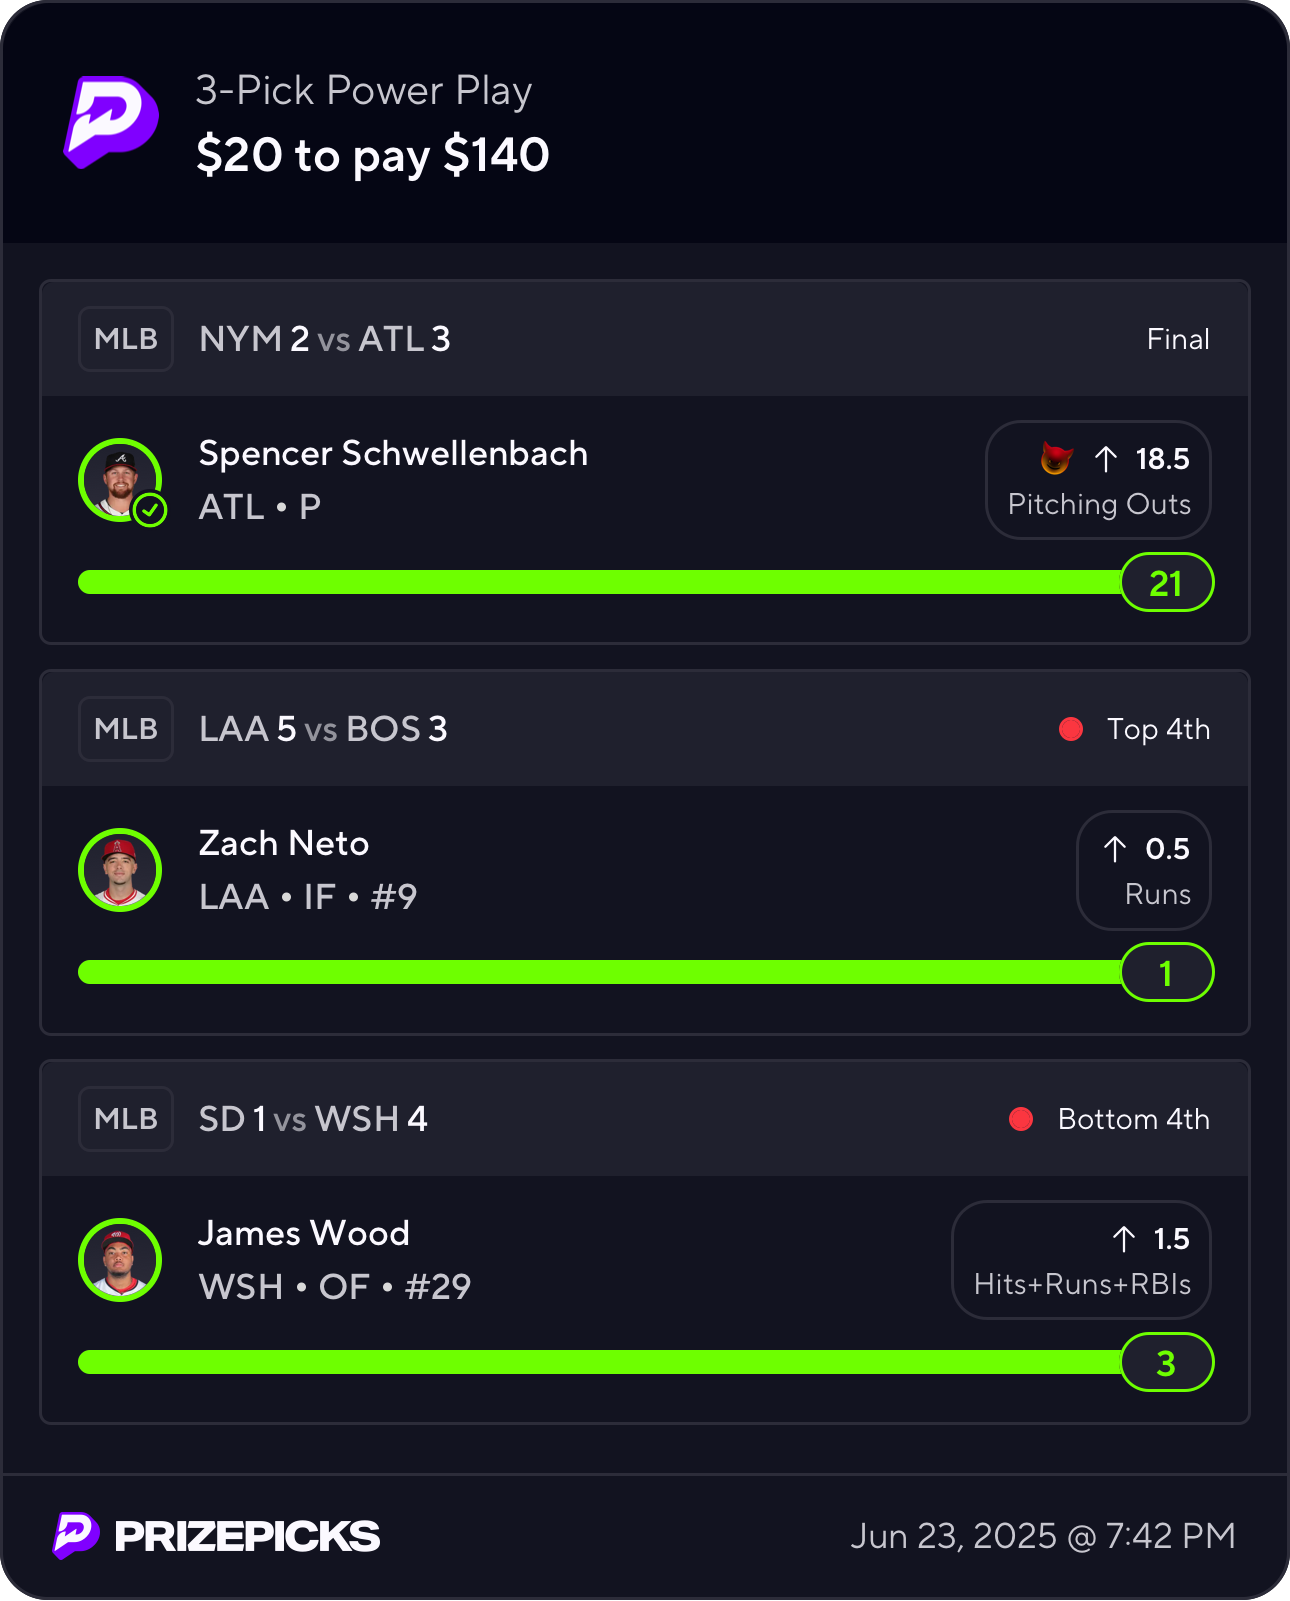Open Zach Neto's player photo
This screenshot has height=1601, width=1290.
click(120, 870)
